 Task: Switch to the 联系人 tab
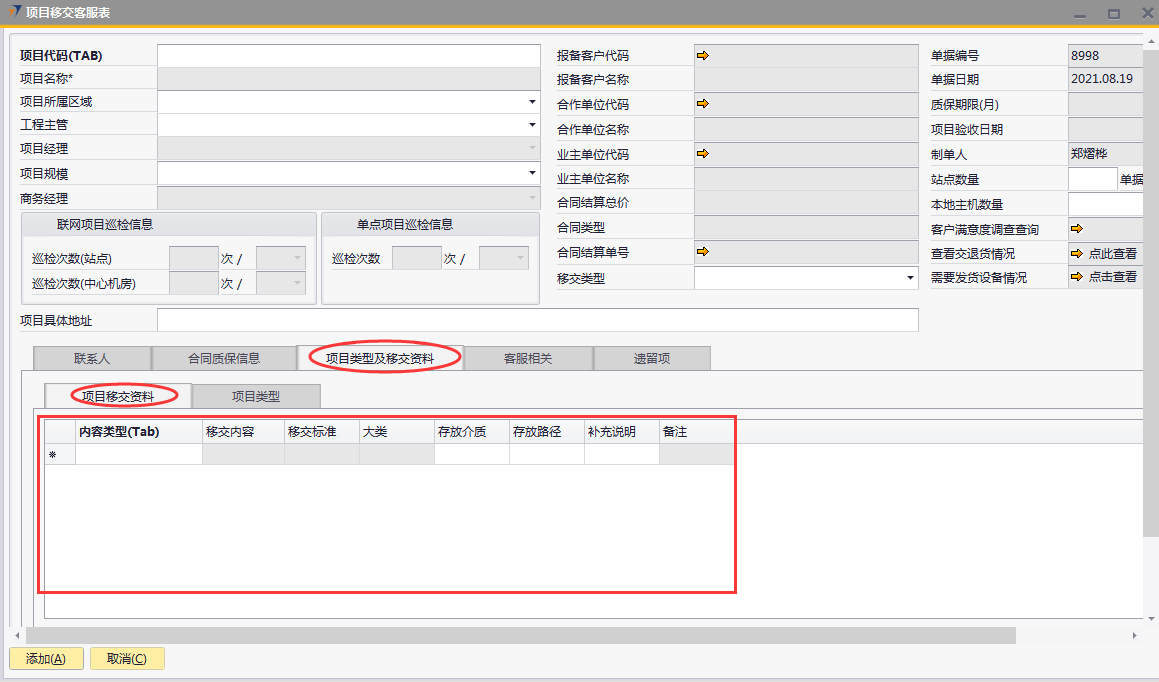click(x=92, y=358)
